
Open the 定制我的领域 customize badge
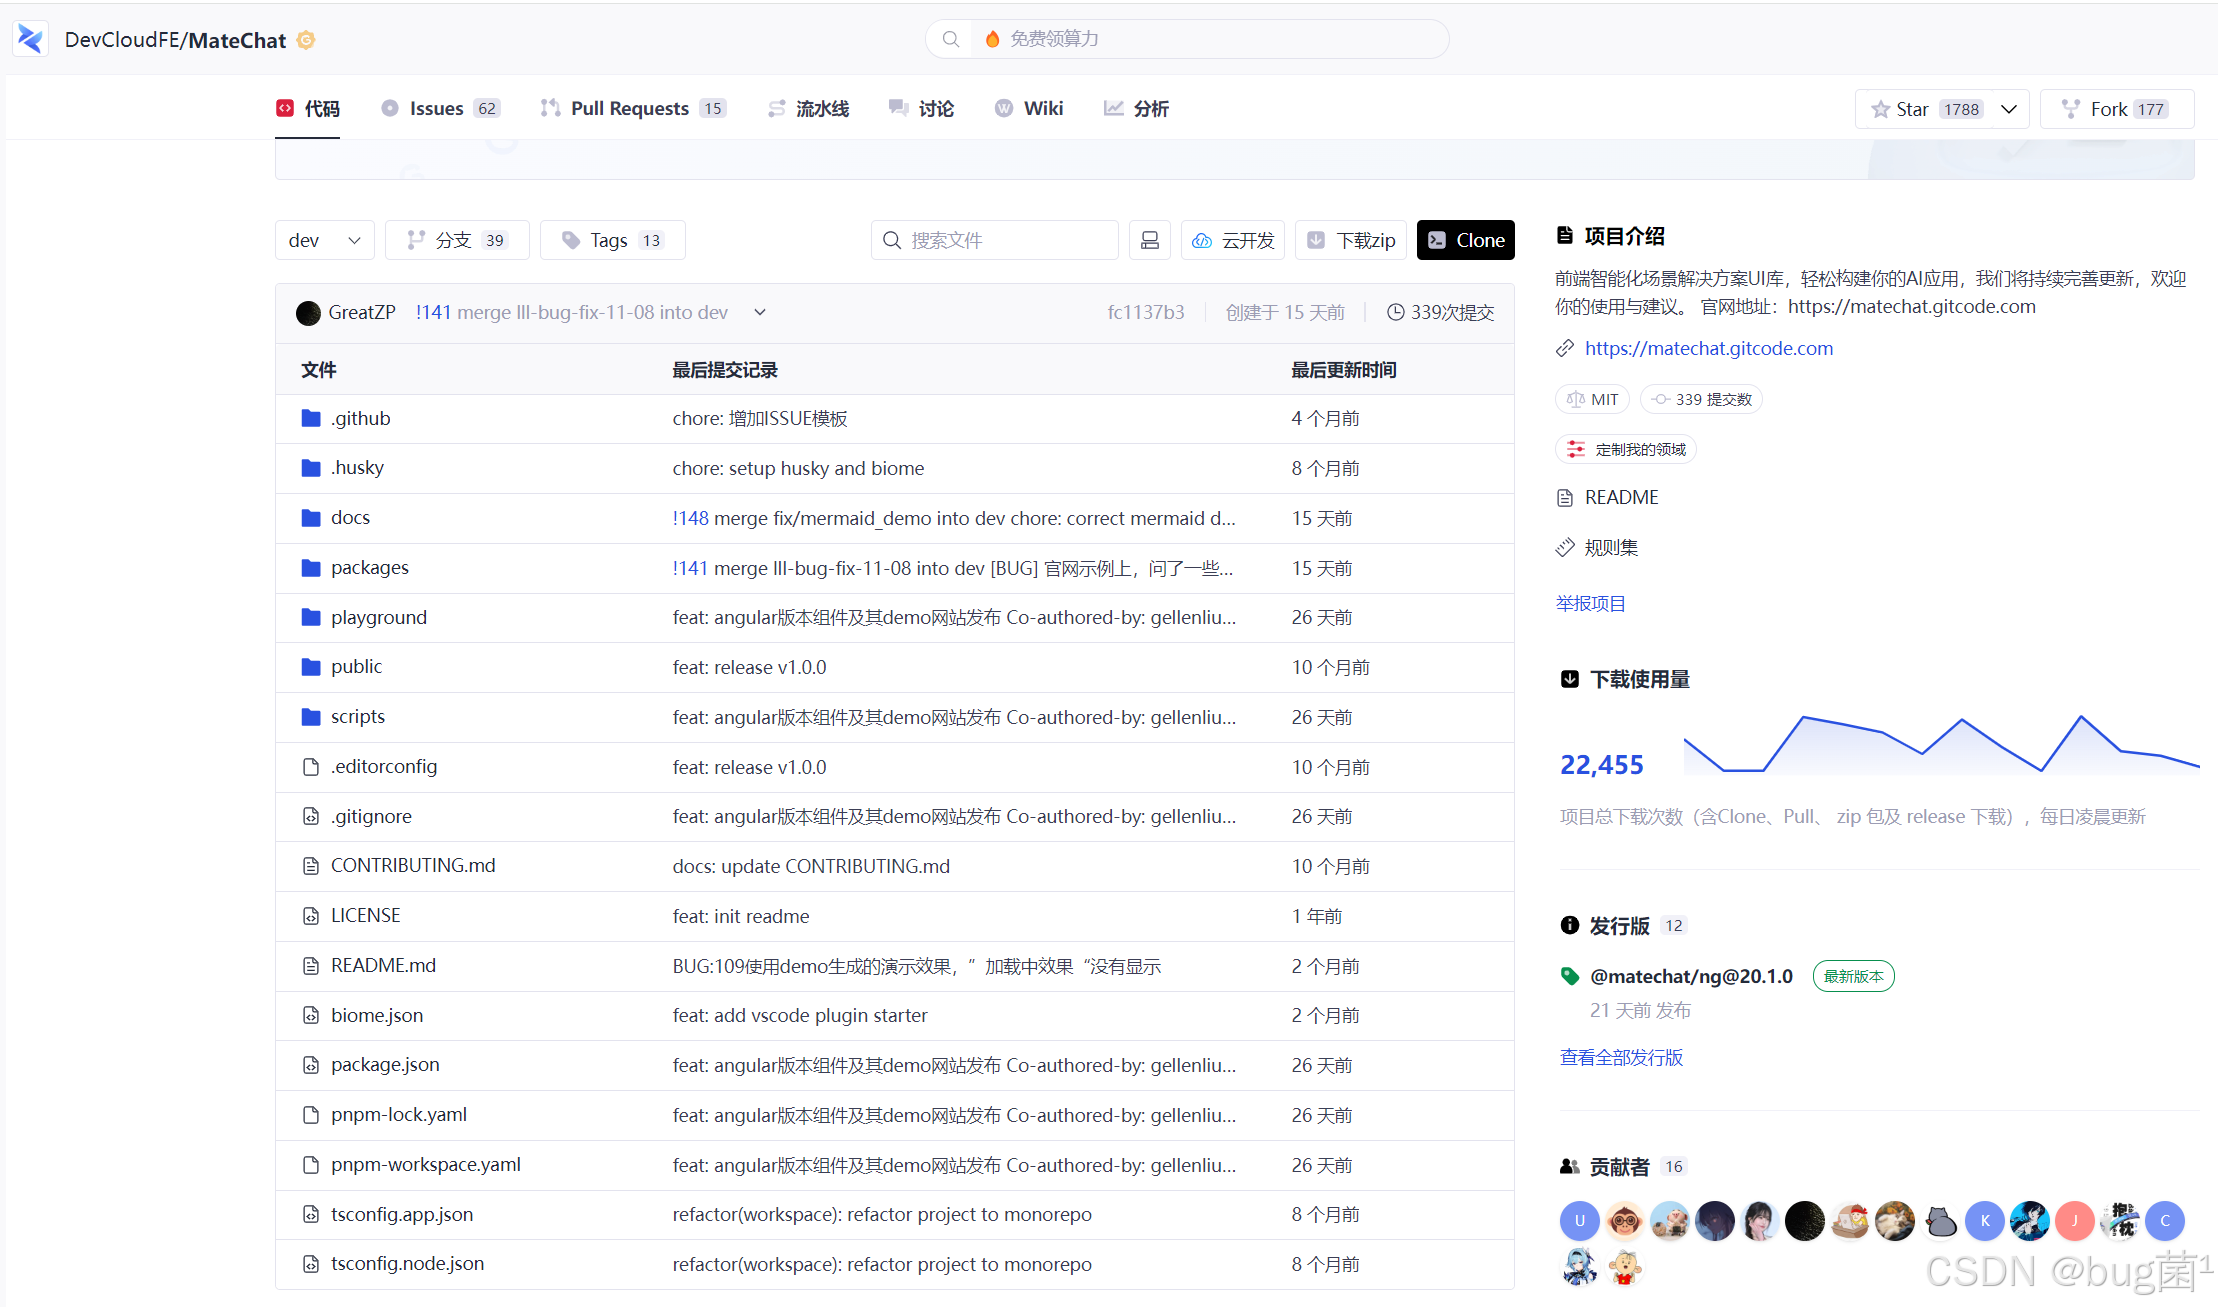(x=1626, y=449)
